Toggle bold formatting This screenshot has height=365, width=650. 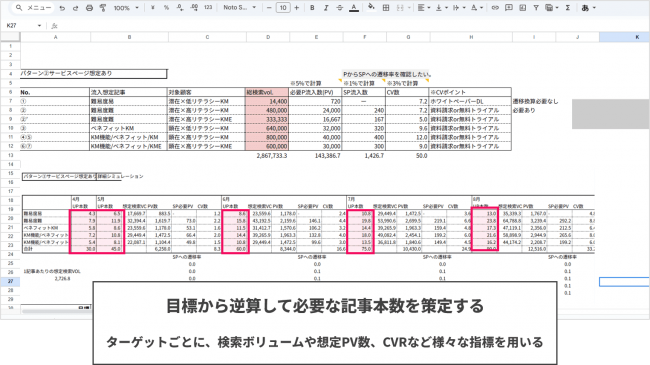(312, 8)
